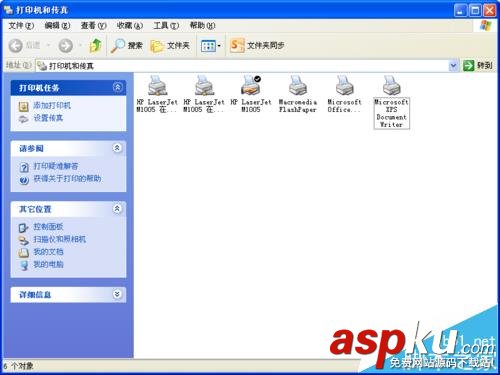
Task: Open 我的文档 (My Documents) link
Action: pos(48,252)
